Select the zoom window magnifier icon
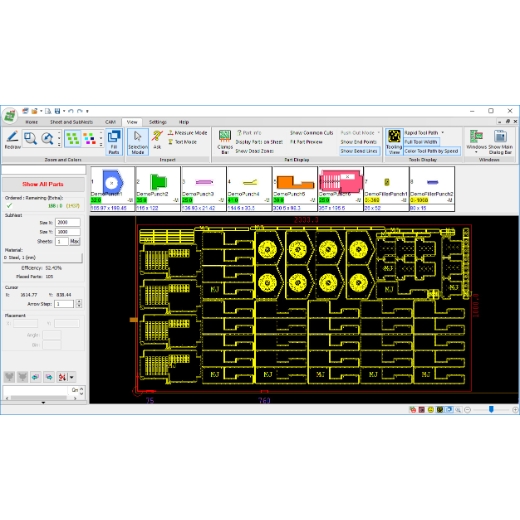 [30, 138]
